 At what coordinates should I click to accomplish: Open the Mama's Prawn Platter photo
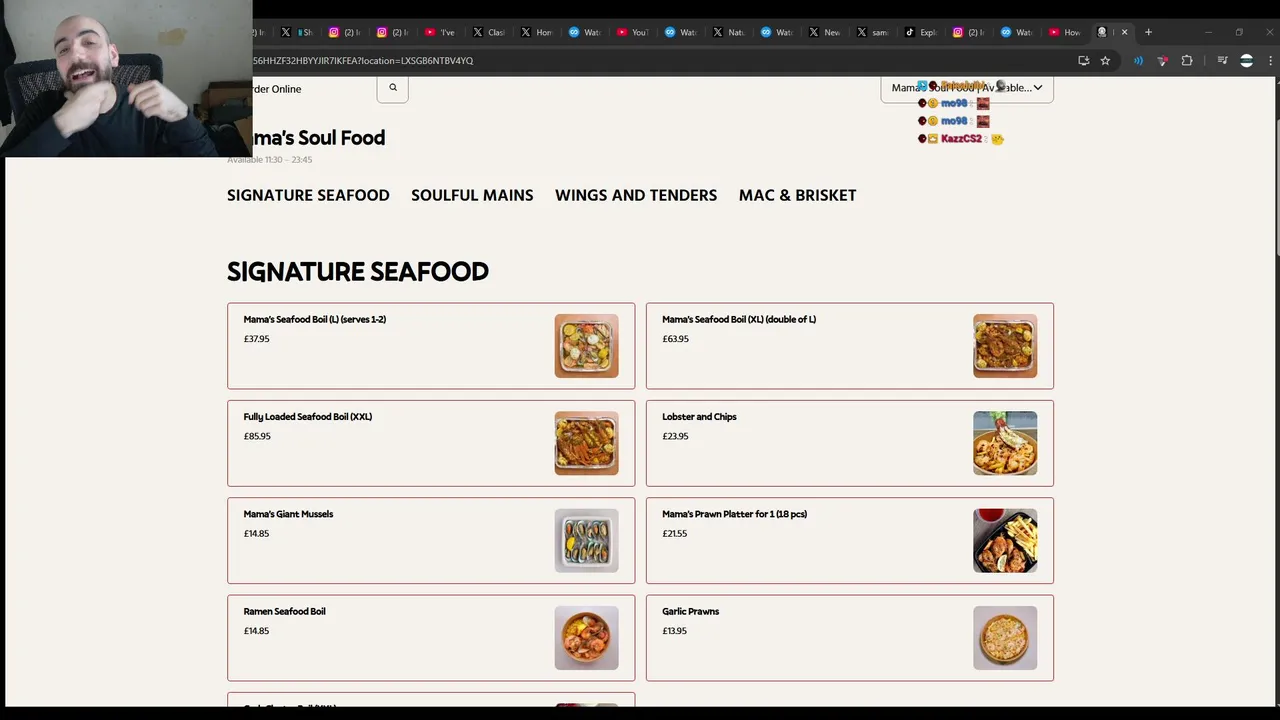[1005, 540]
